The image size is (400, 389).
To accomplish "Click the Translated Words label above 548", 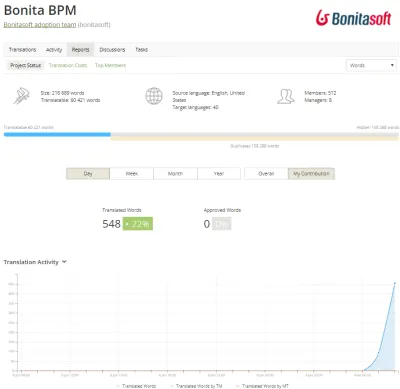I will [x=122, y=210].
